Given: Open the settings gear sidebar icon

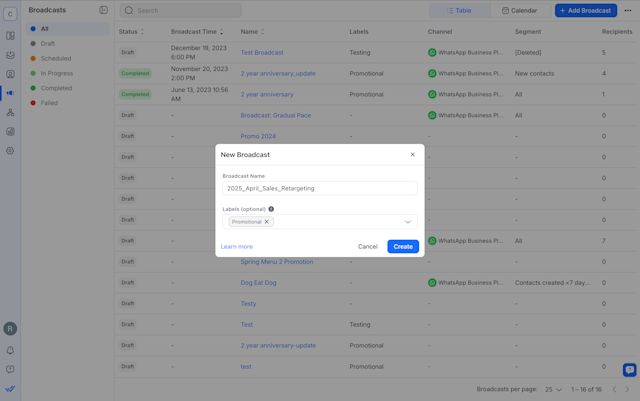Looking at the screenshot, I should pos(10,151).
